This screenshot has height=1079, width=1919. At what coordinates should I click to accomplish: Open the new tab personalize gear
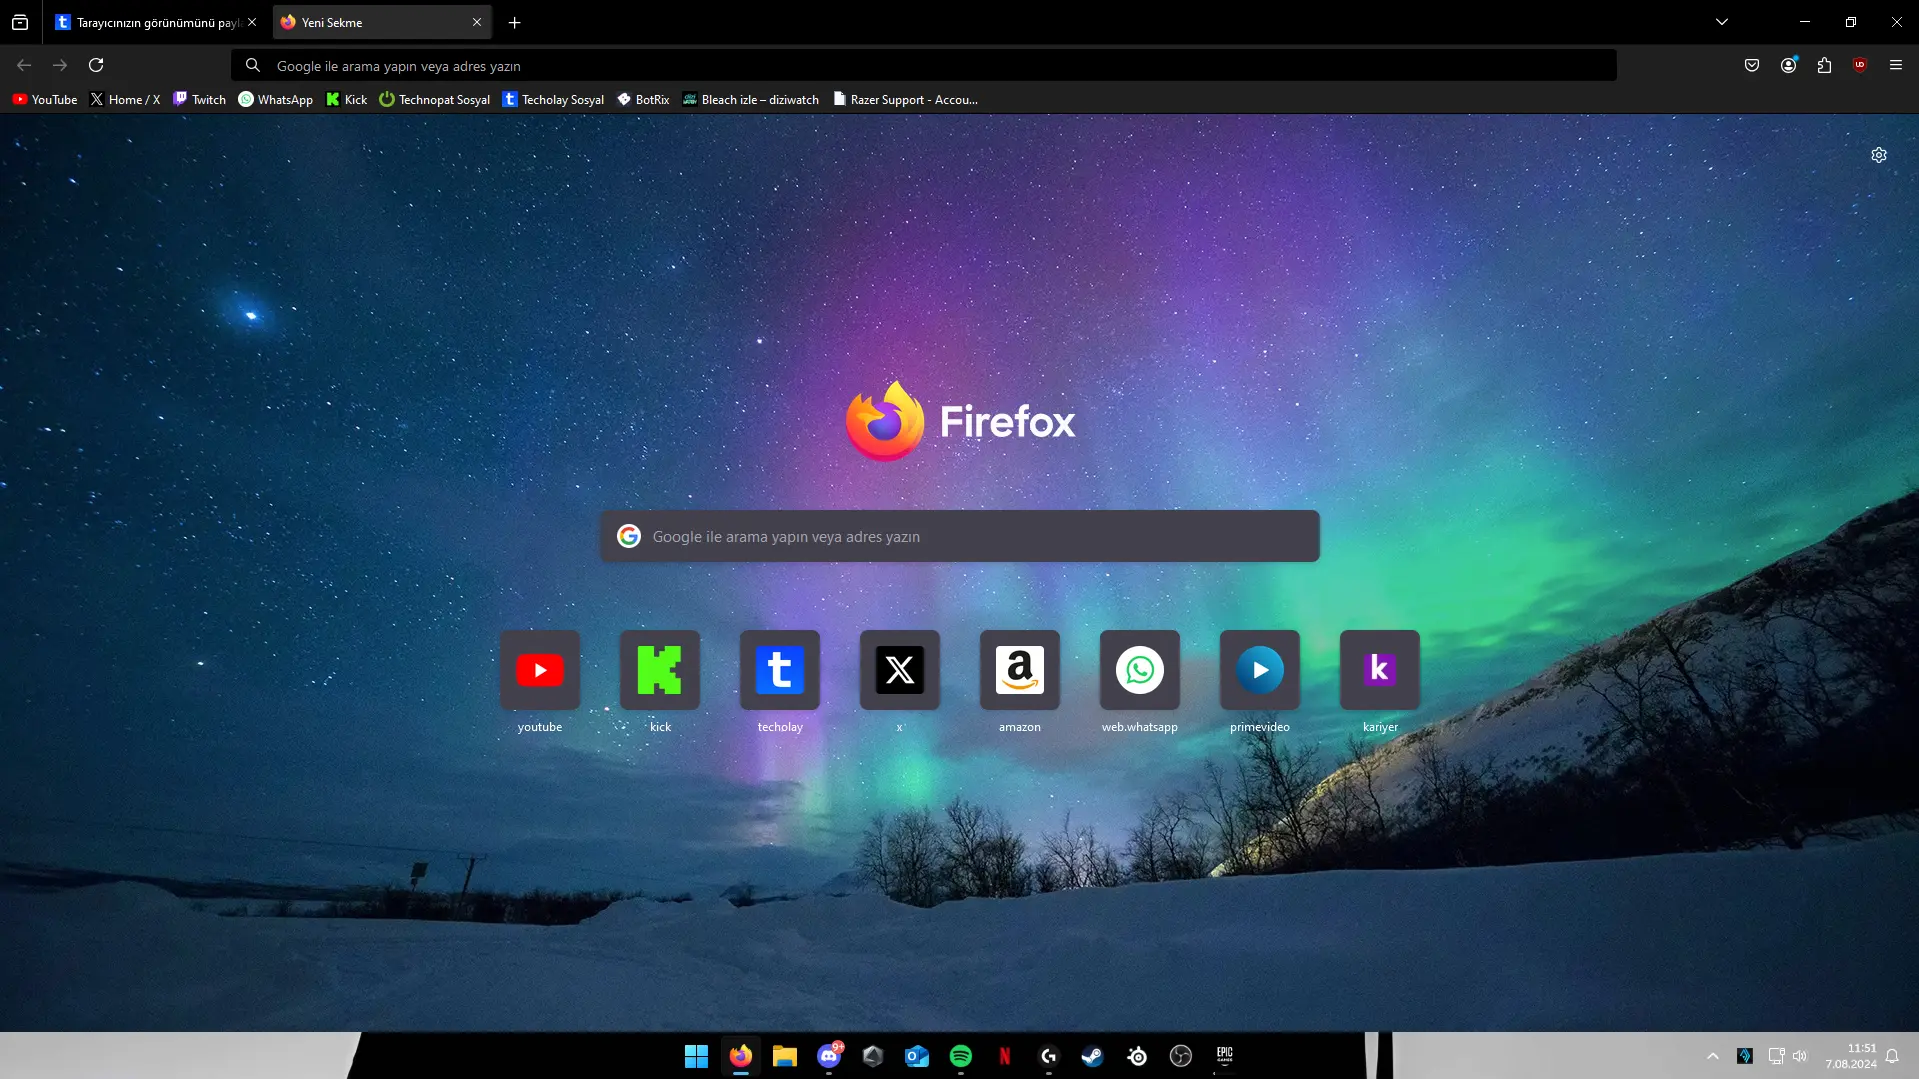click(1879, 155)
